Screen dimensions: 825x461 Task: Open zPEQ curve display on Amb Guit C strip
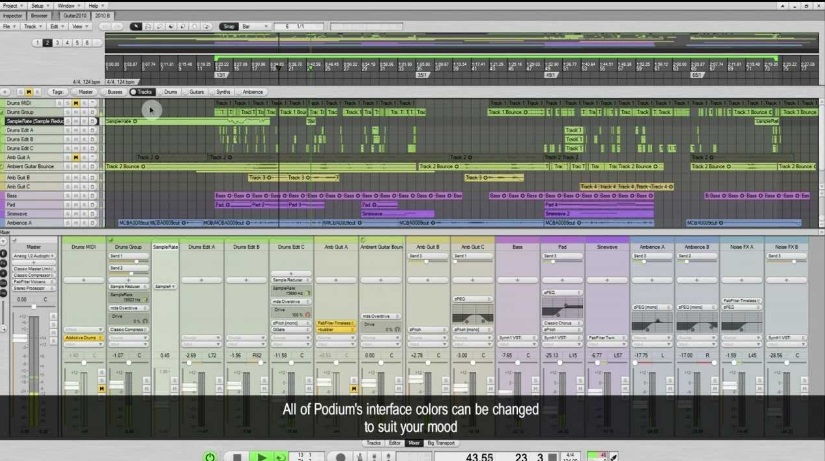point(472,314)
